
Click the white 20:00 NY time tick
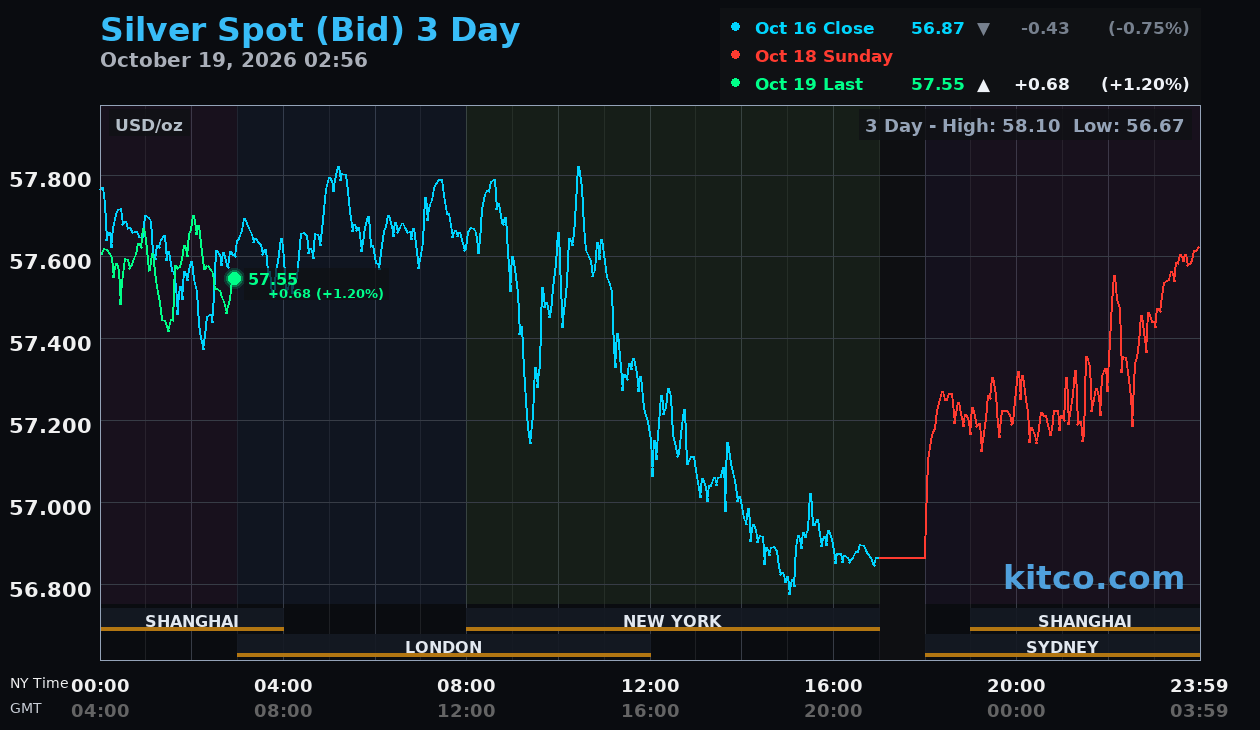[x=1016, y=686]
